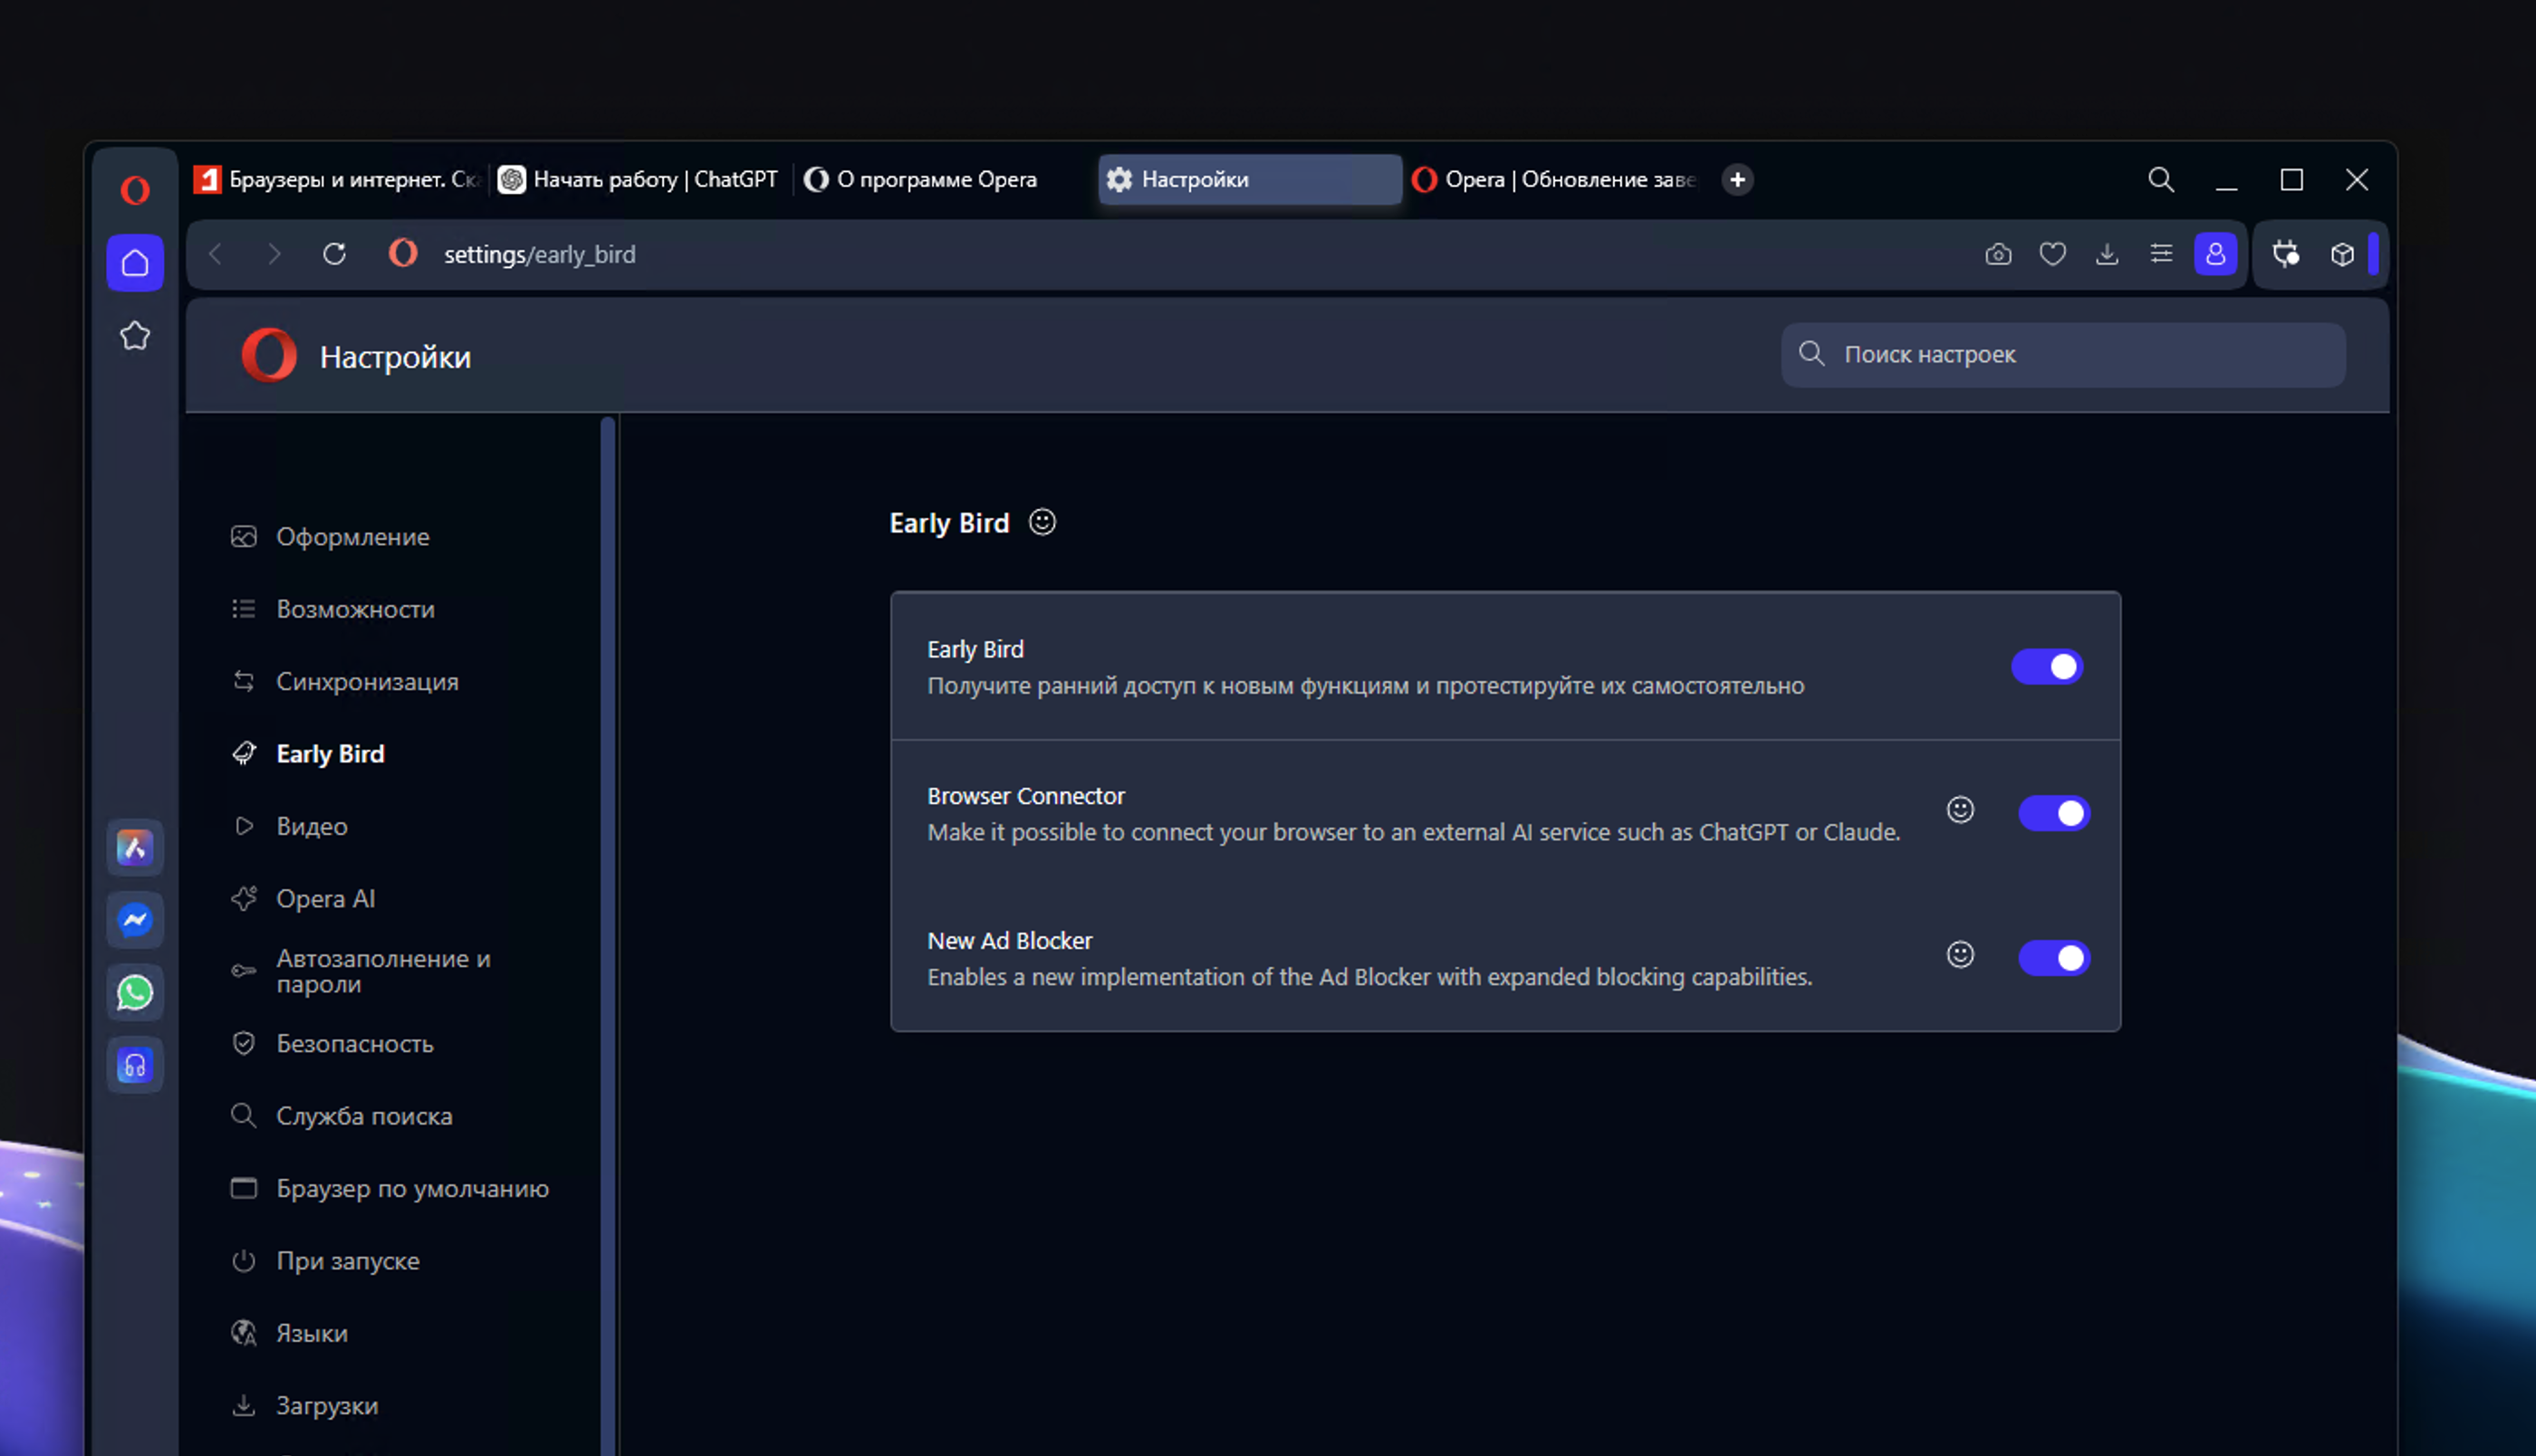Click the new tab plus button

click(1737, 179)
